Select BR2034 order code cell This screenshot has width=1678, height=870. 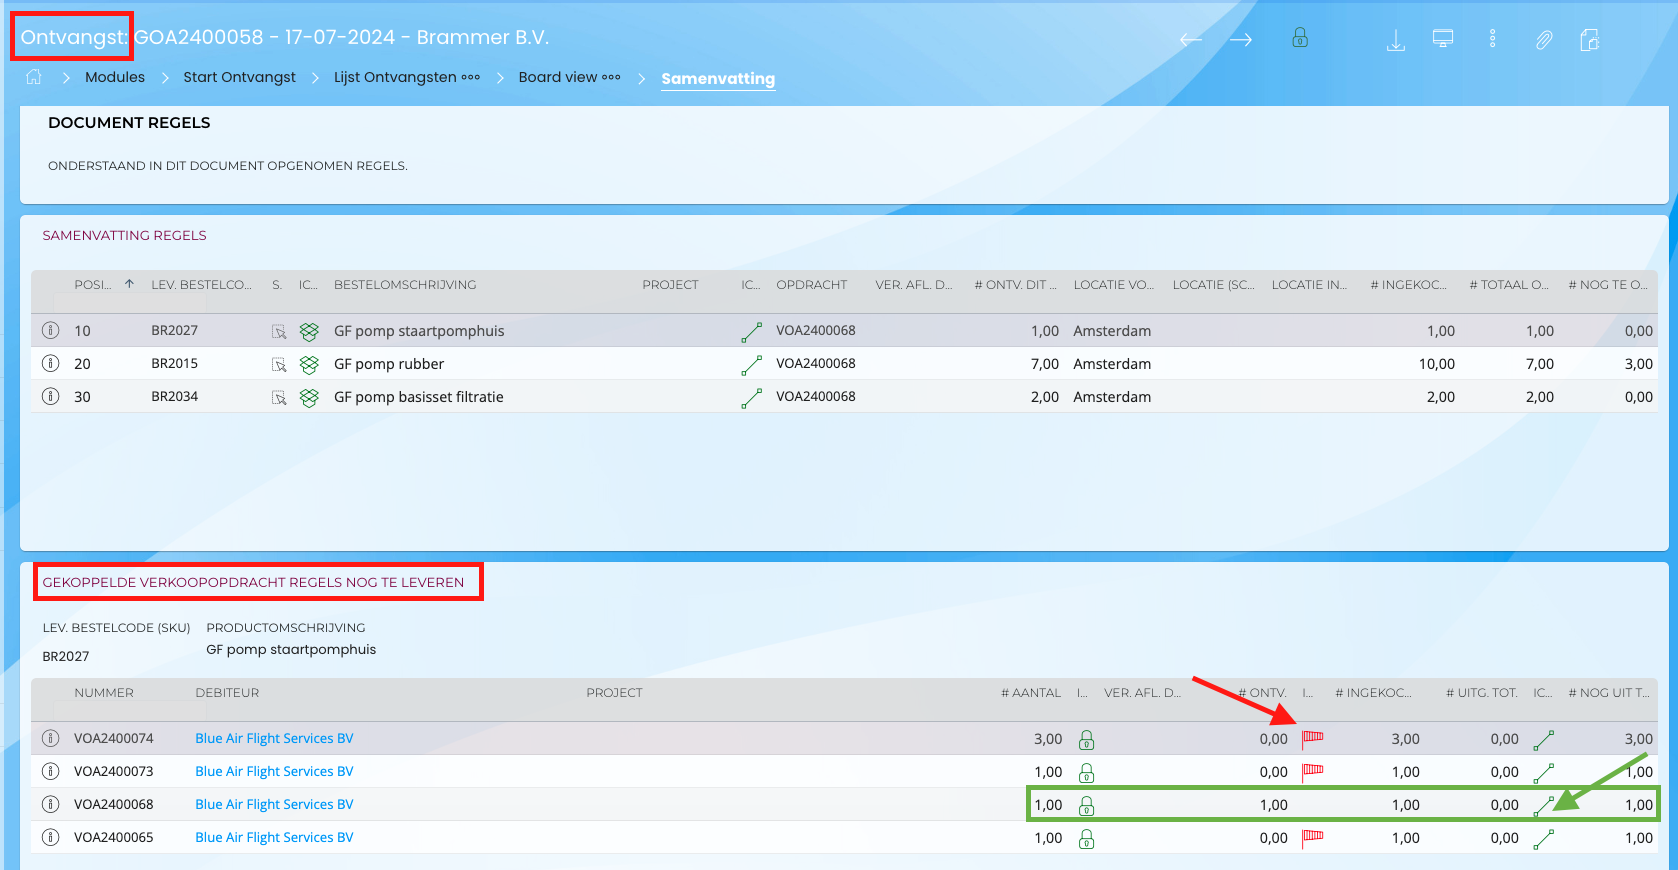175,396
